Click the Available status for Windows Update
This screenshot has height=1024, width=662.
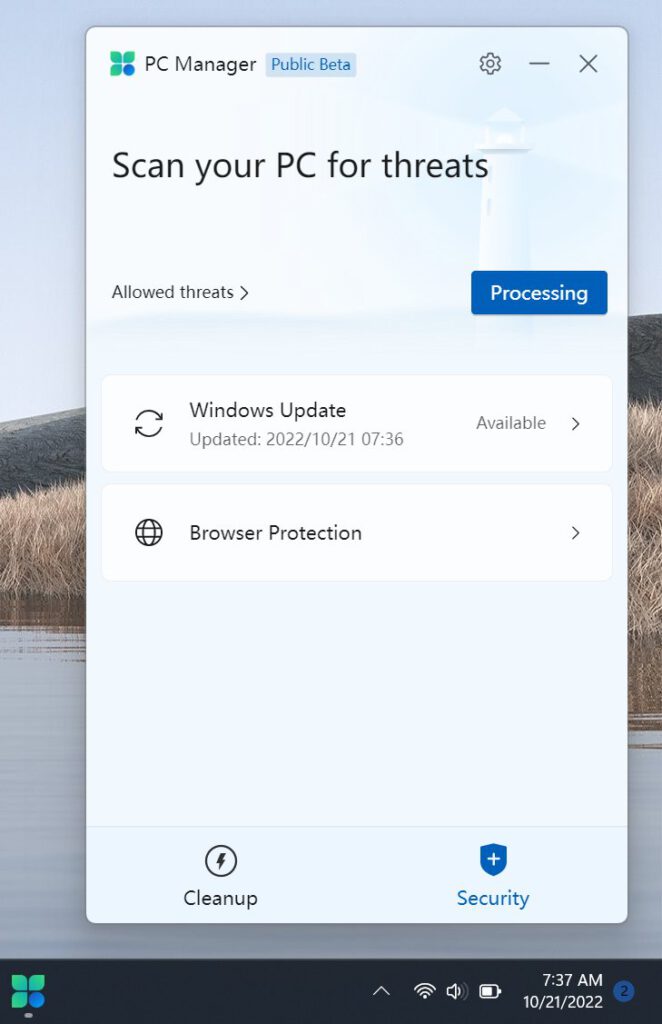tap(511, 423)
